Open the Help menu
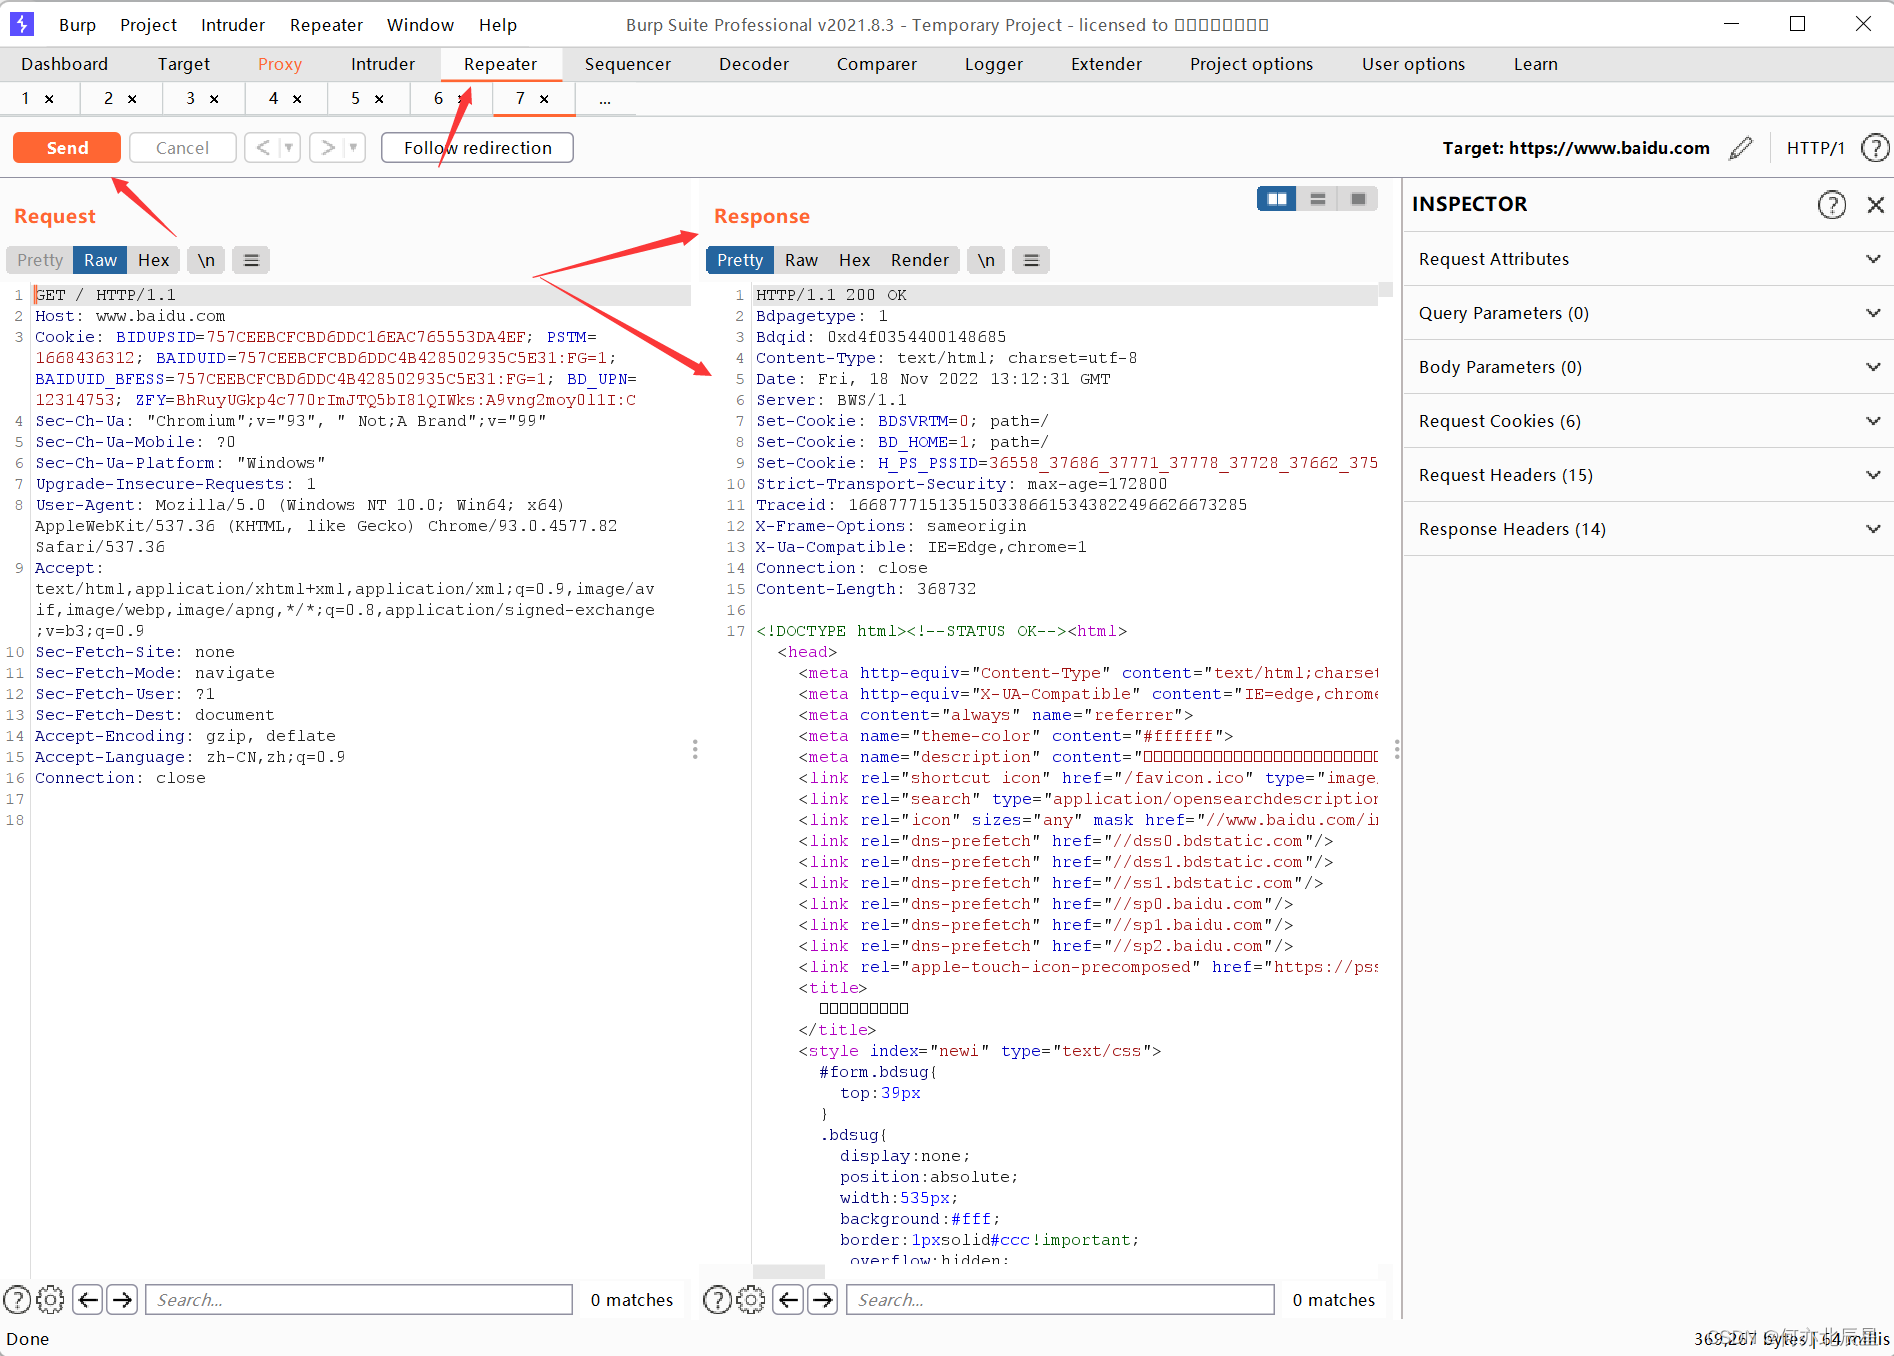 pos(497,25)
